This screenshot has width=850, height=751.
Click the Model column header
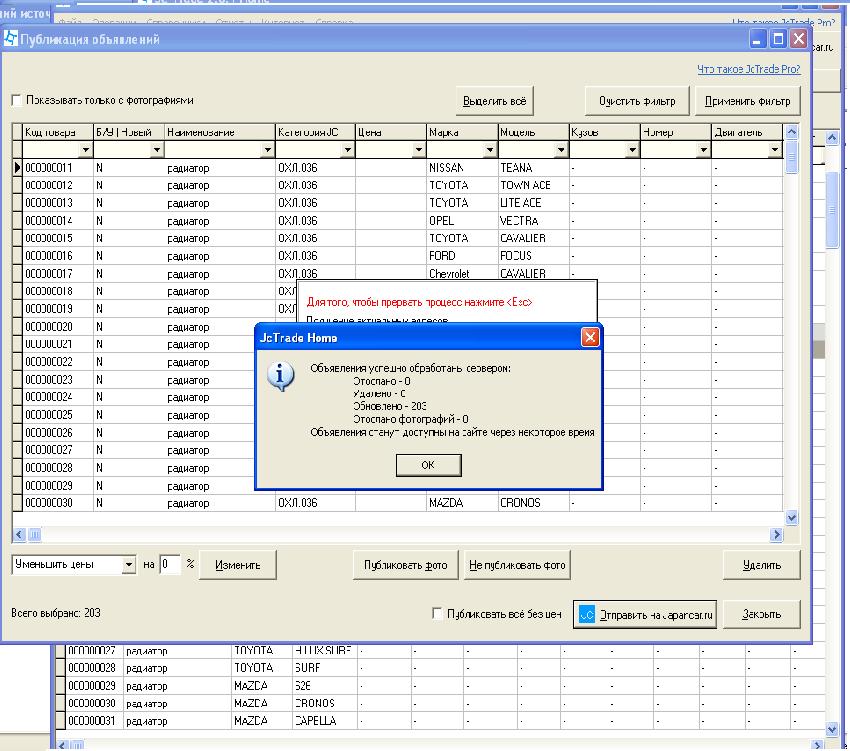click(533, 132)
